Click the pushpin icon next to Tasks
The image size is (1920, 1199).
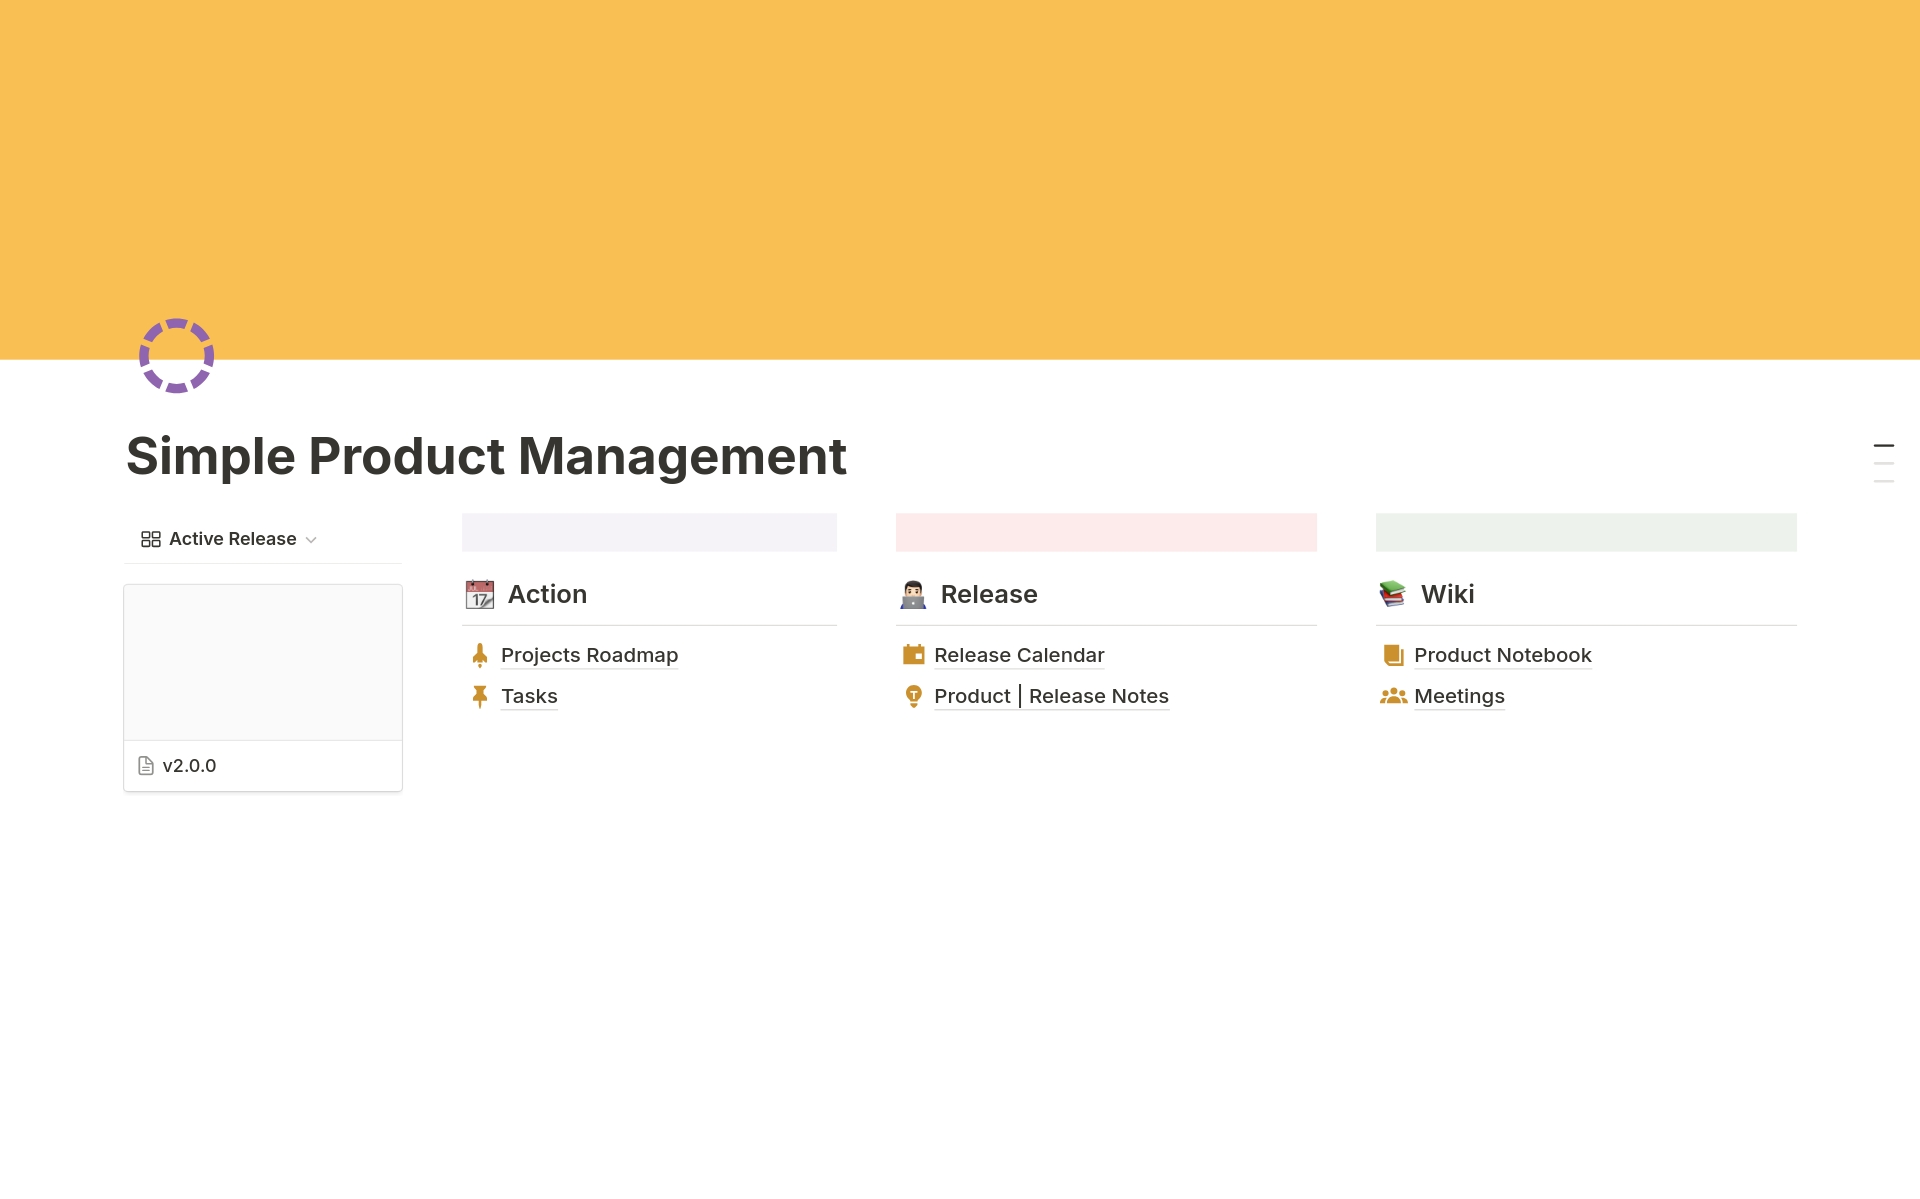[x=479, y=696]
